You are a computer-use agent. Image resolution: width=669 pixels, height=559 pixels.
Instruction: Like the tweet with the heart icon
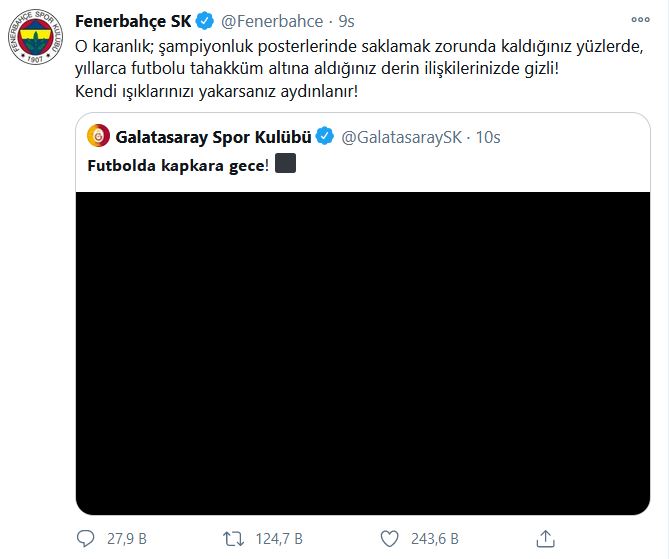389,539
